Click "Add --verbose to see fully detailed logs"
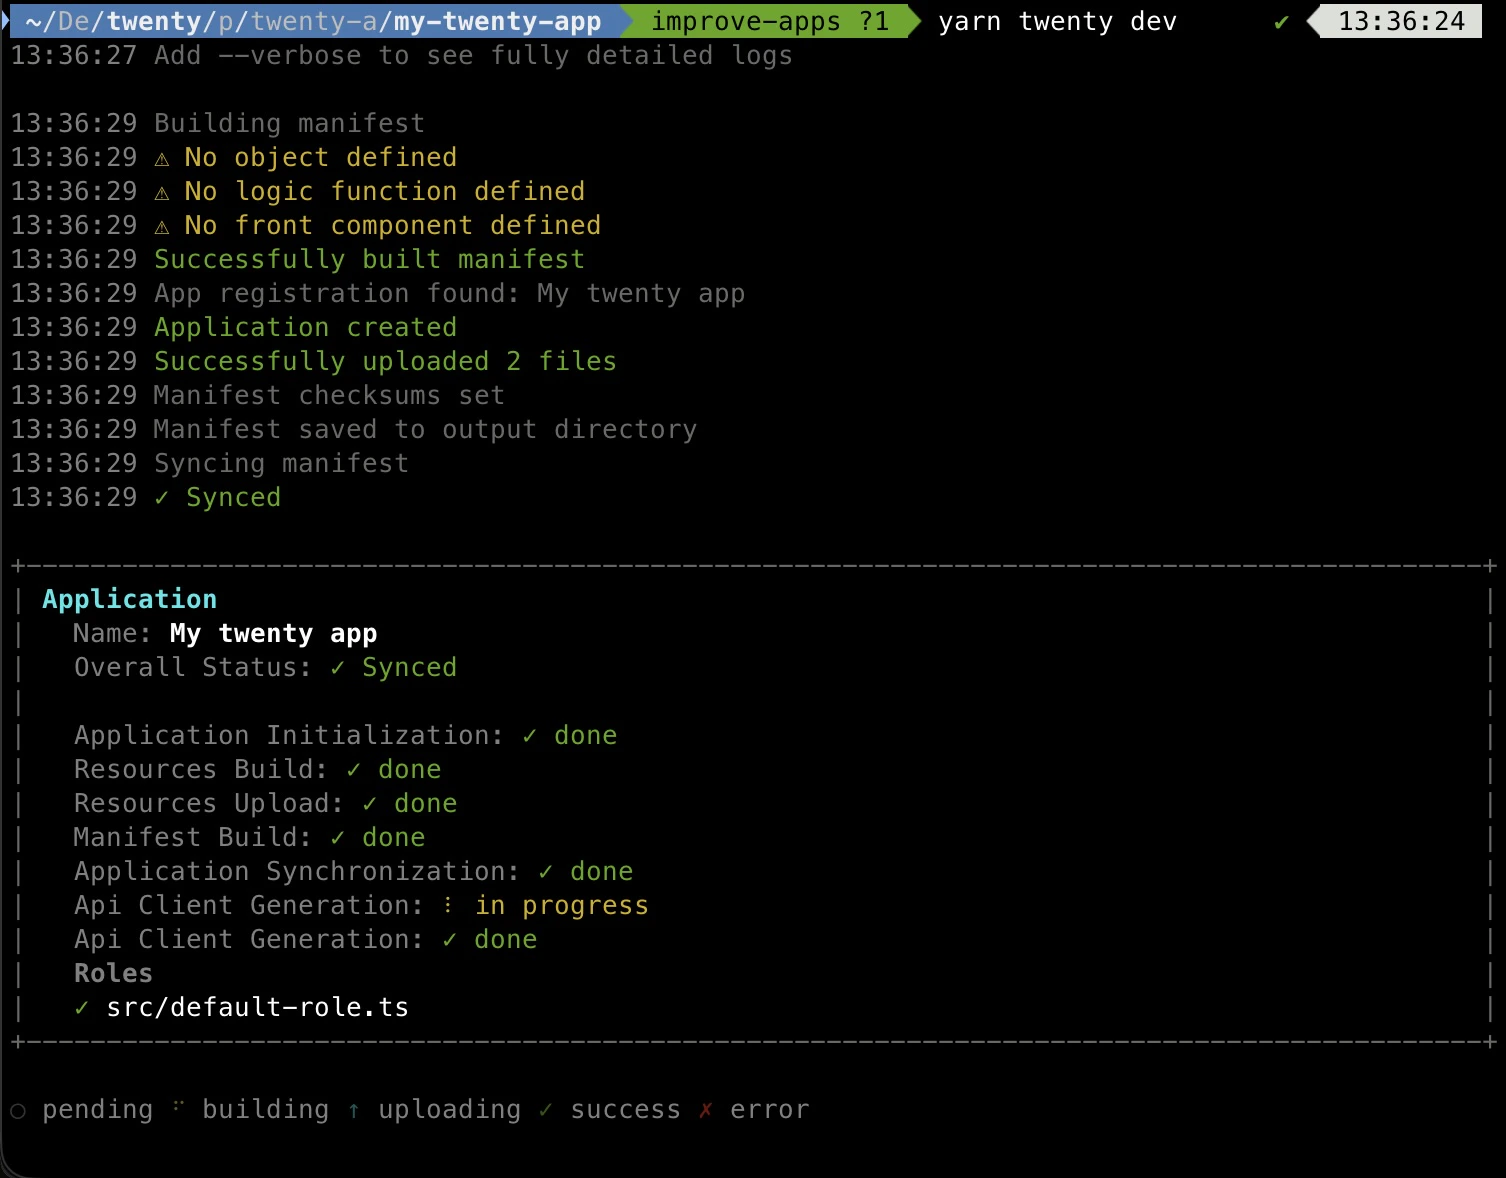Screen dimensions: 1506x1178 point(473,55)
